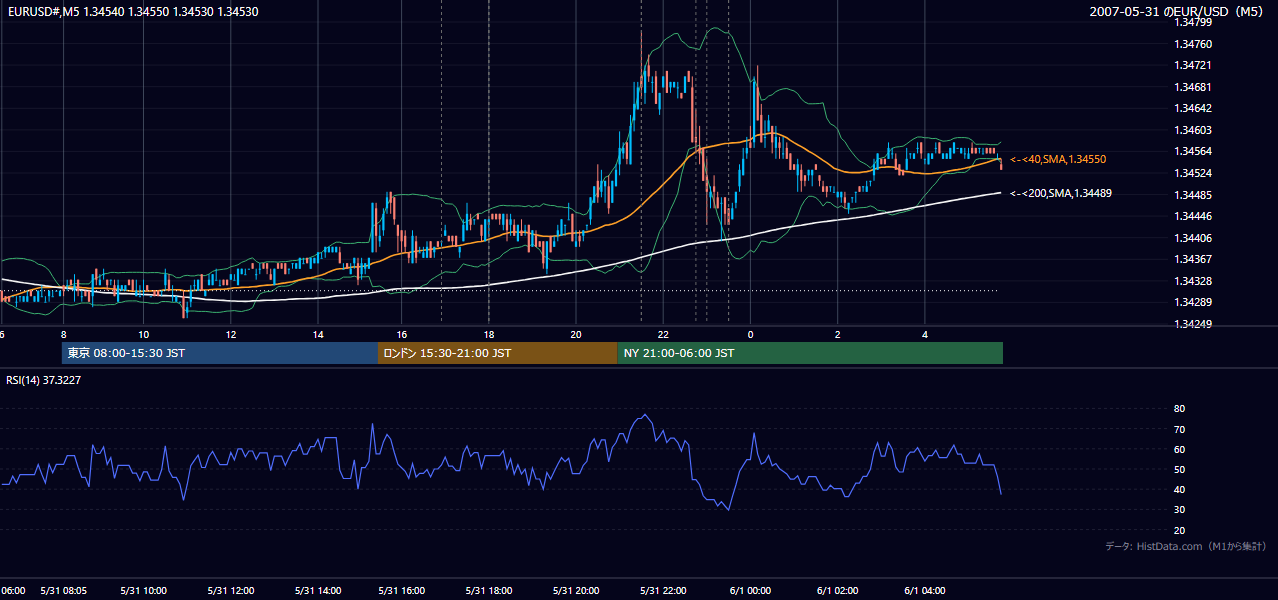The height and width of the screenshot is (600, 1278).
Task: Click the HistData.com data source credit
Action: point(1186,546)
